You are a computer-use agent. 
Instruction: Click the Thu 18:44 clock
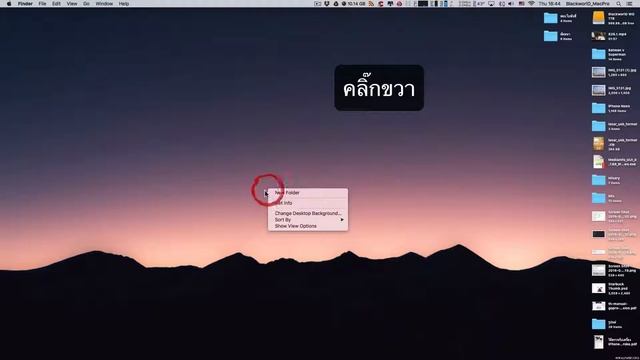pyautogui.click(x=549, y=4)
